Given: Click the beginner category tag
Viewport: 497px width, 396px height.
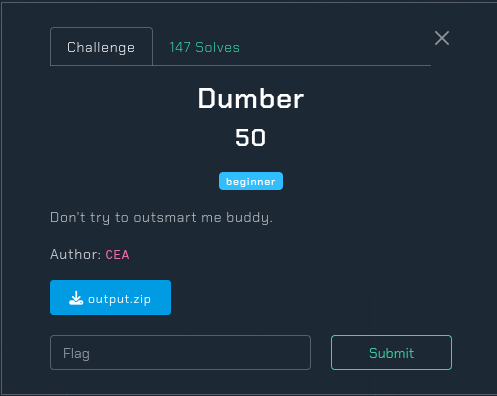Looking at the screenshot, I should click(251, 181).
